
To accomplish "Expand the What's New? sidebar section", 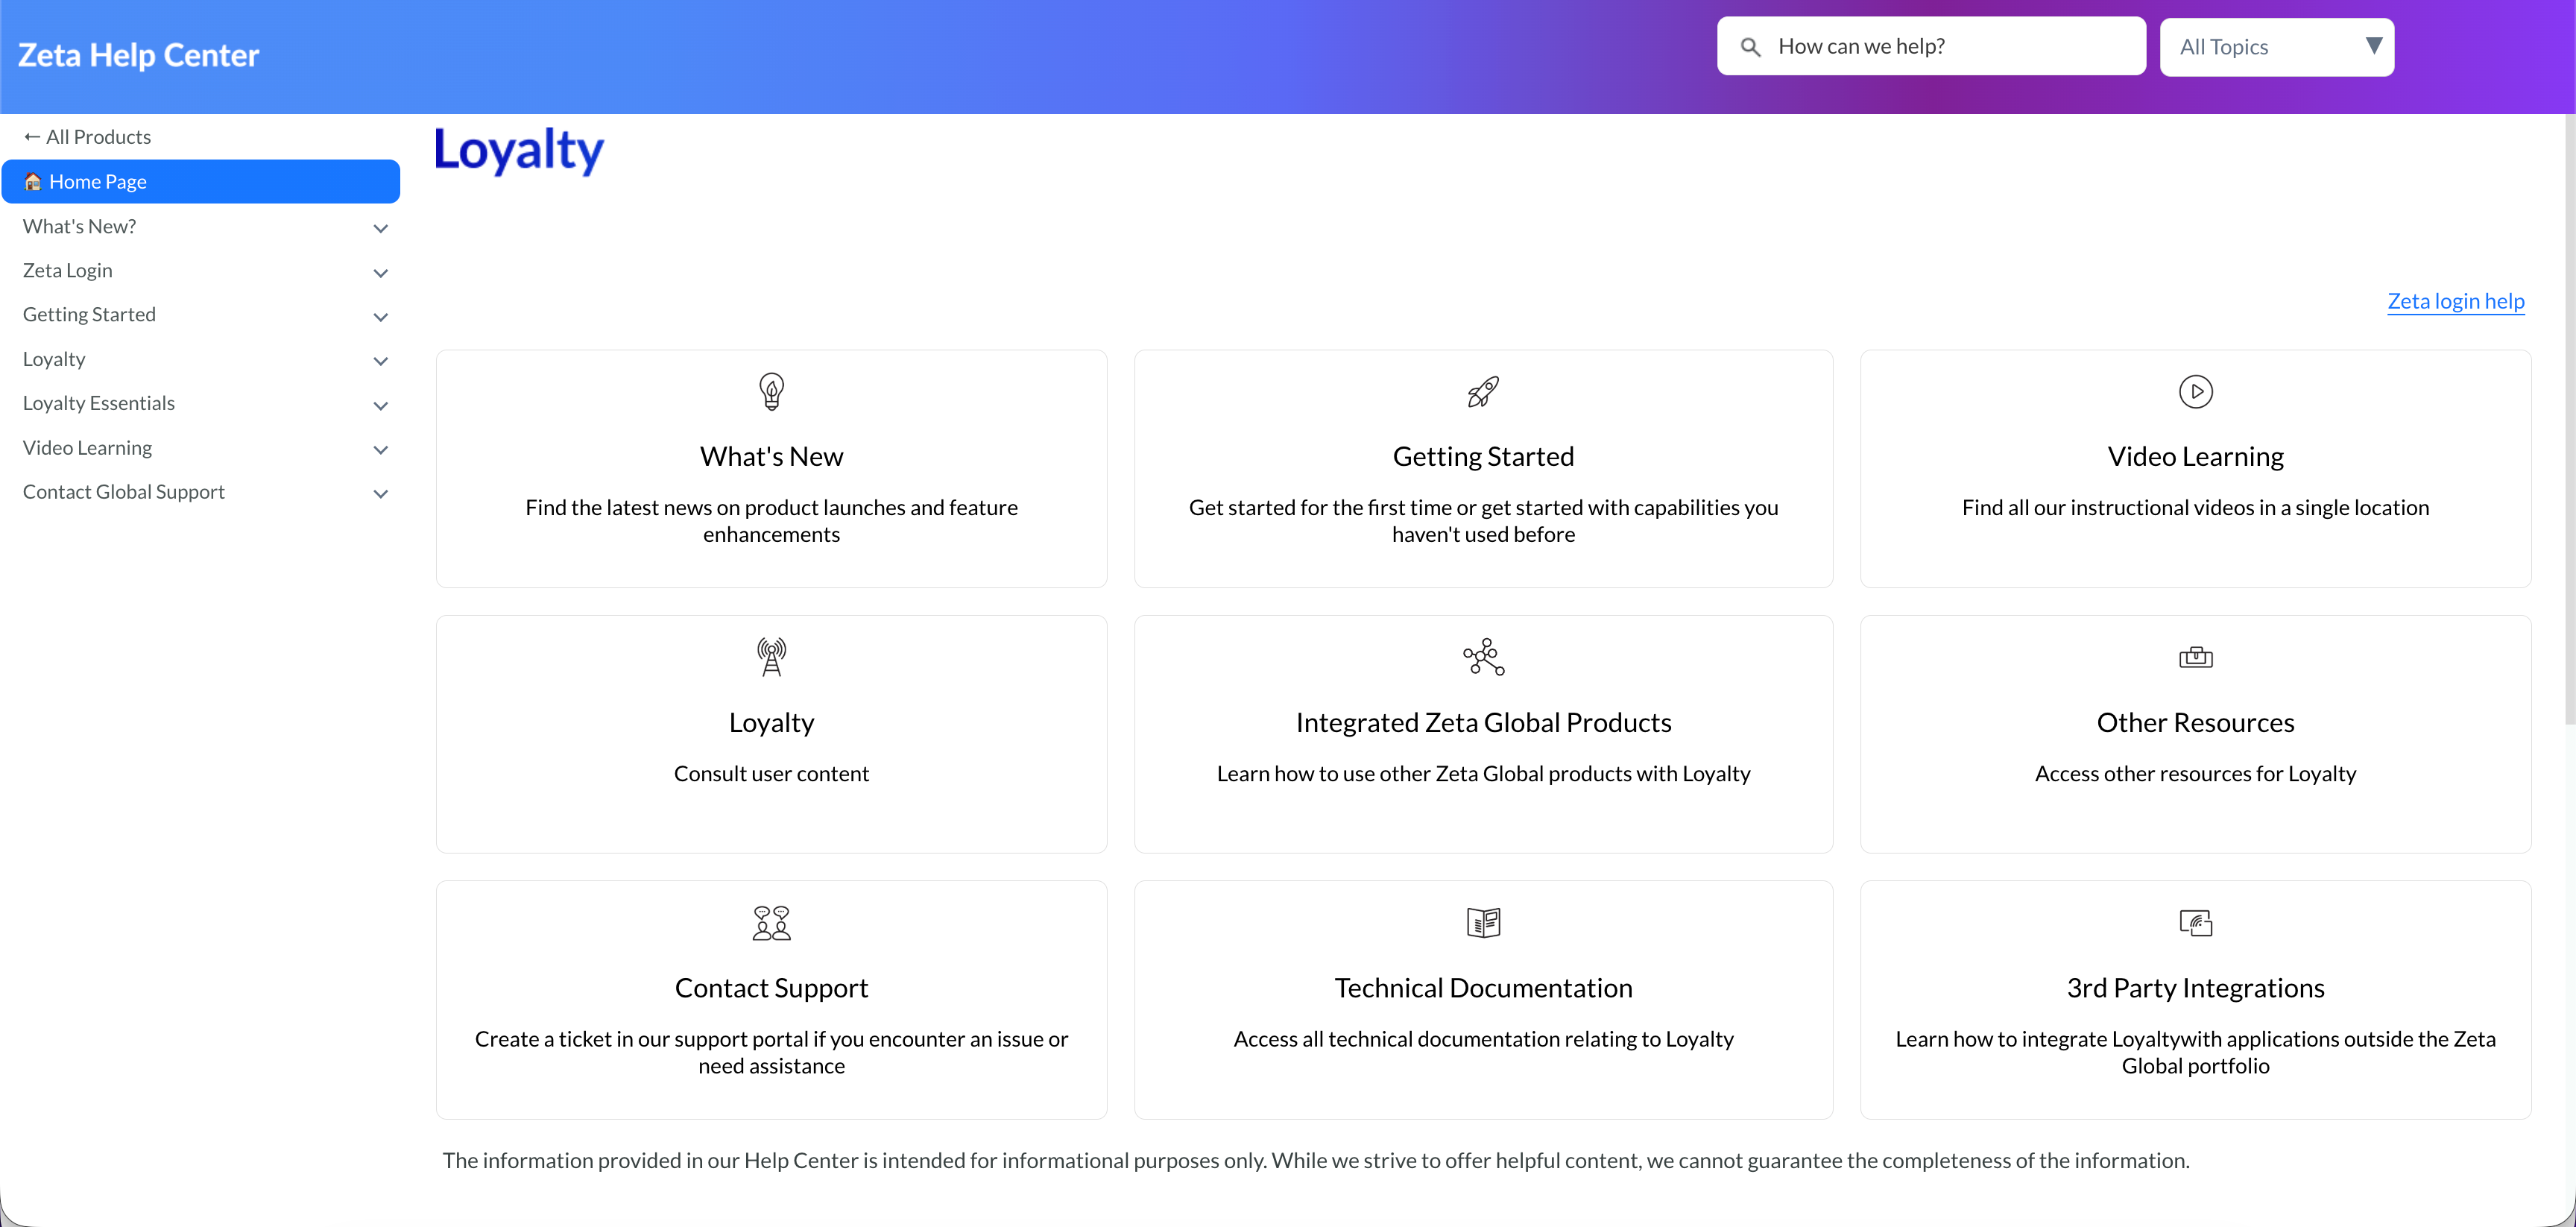I will (x=380, y=228).
